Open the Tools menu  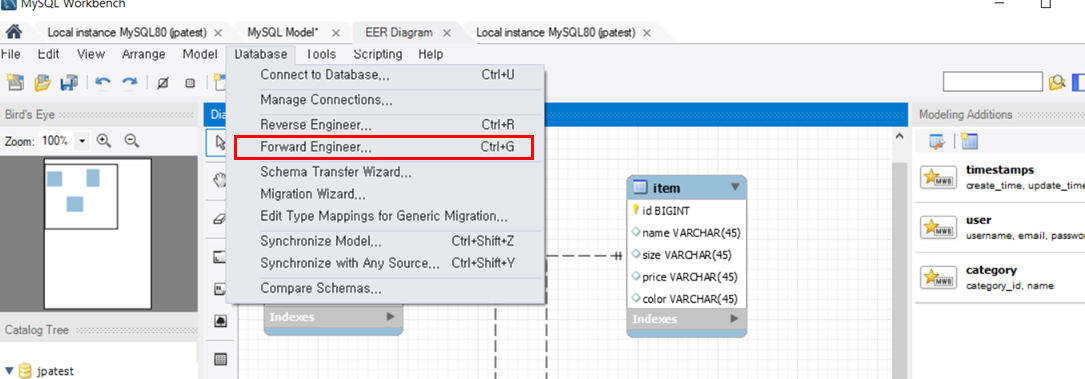click(320, 54)
